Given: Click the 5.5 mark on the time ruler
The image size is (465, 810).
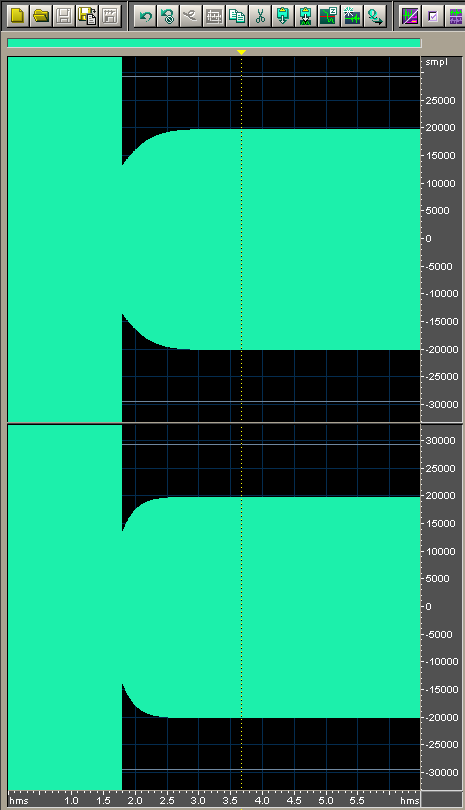Looking at the screenshot, I should 357,800.
